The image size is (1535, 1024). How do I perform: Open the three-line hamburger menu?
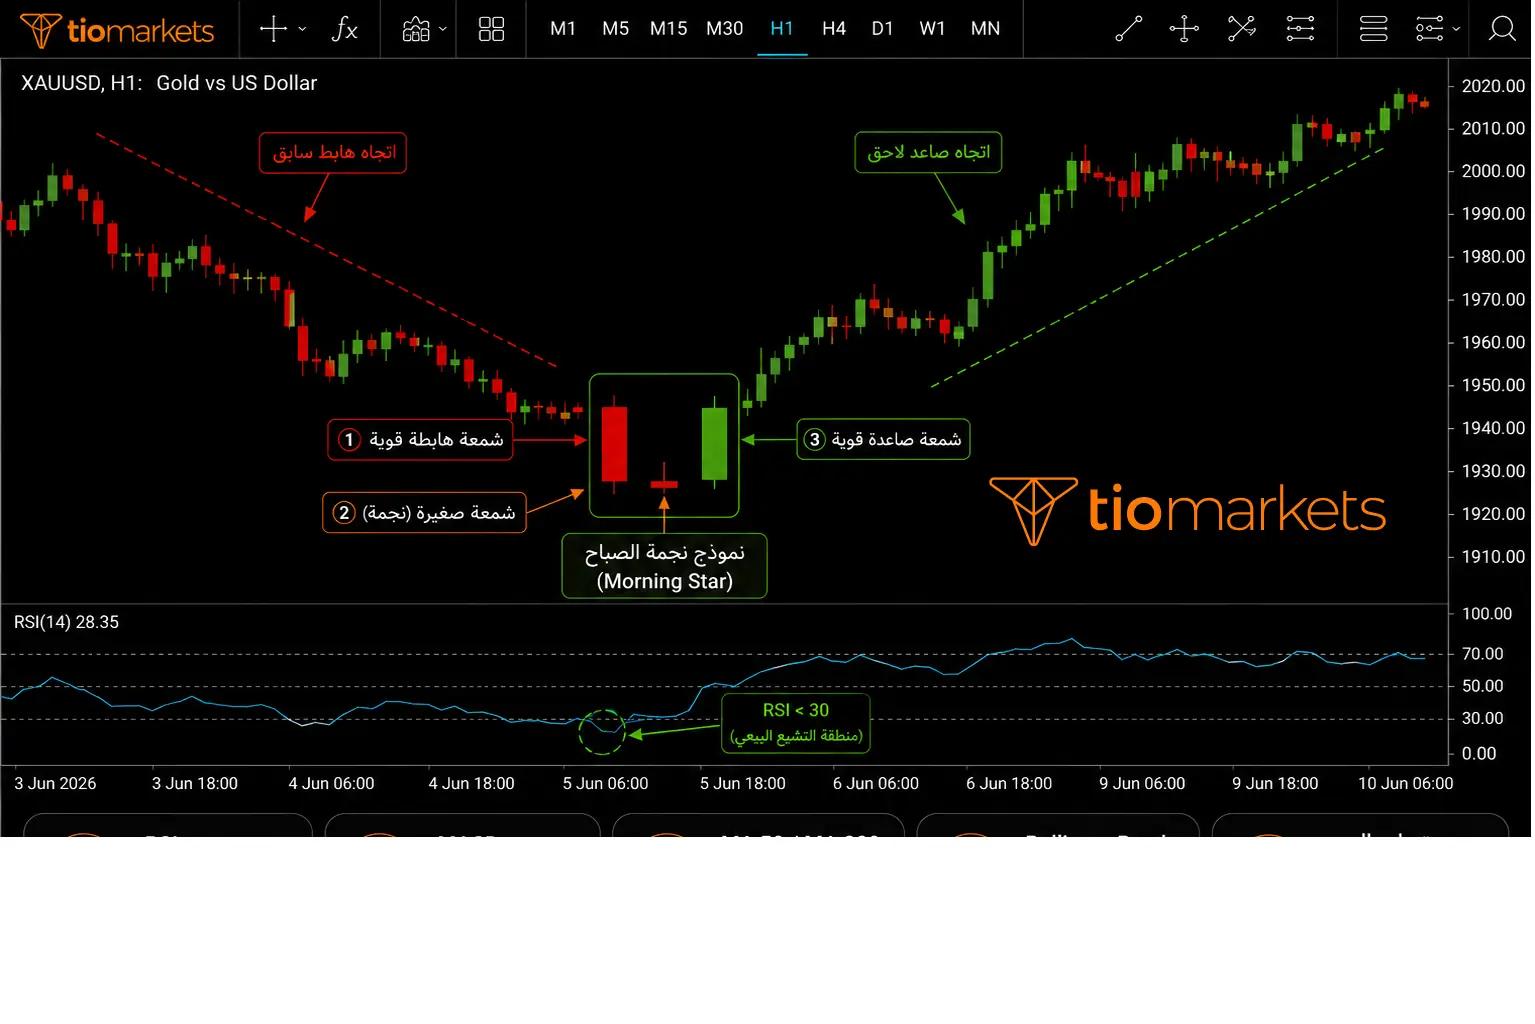1373,29
